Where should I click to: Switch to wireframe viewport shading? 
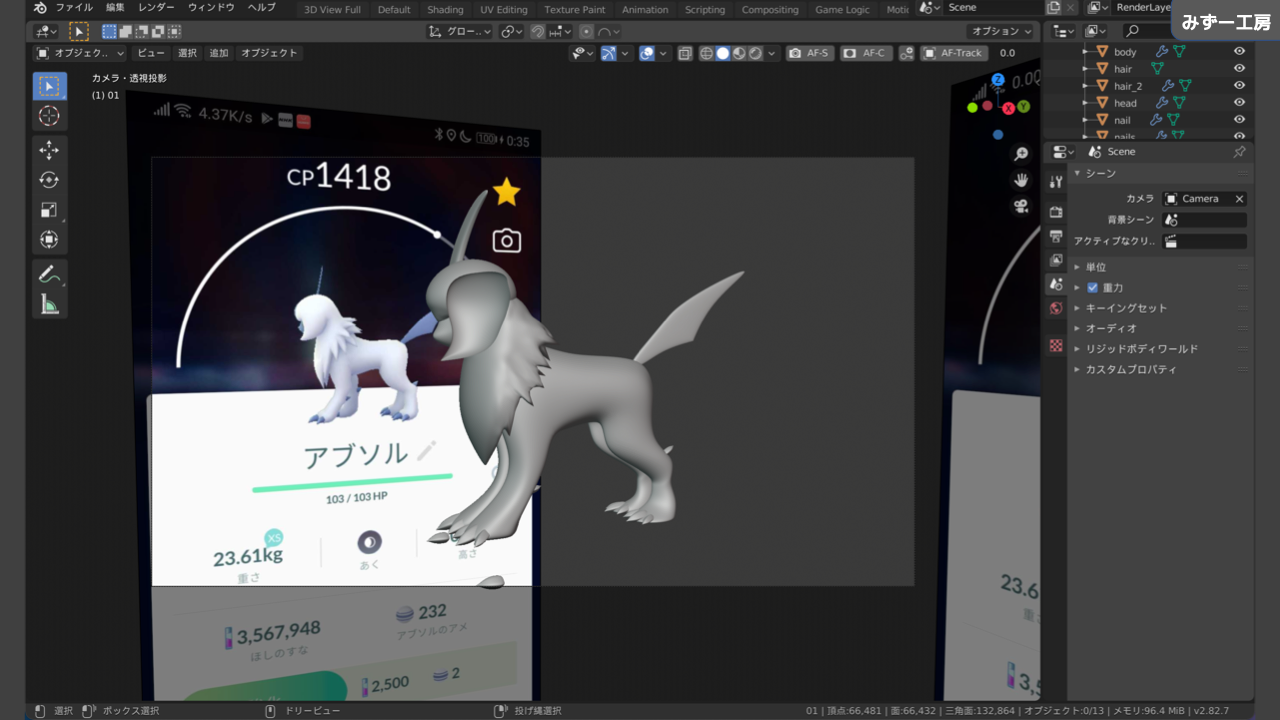pos(707,53)
